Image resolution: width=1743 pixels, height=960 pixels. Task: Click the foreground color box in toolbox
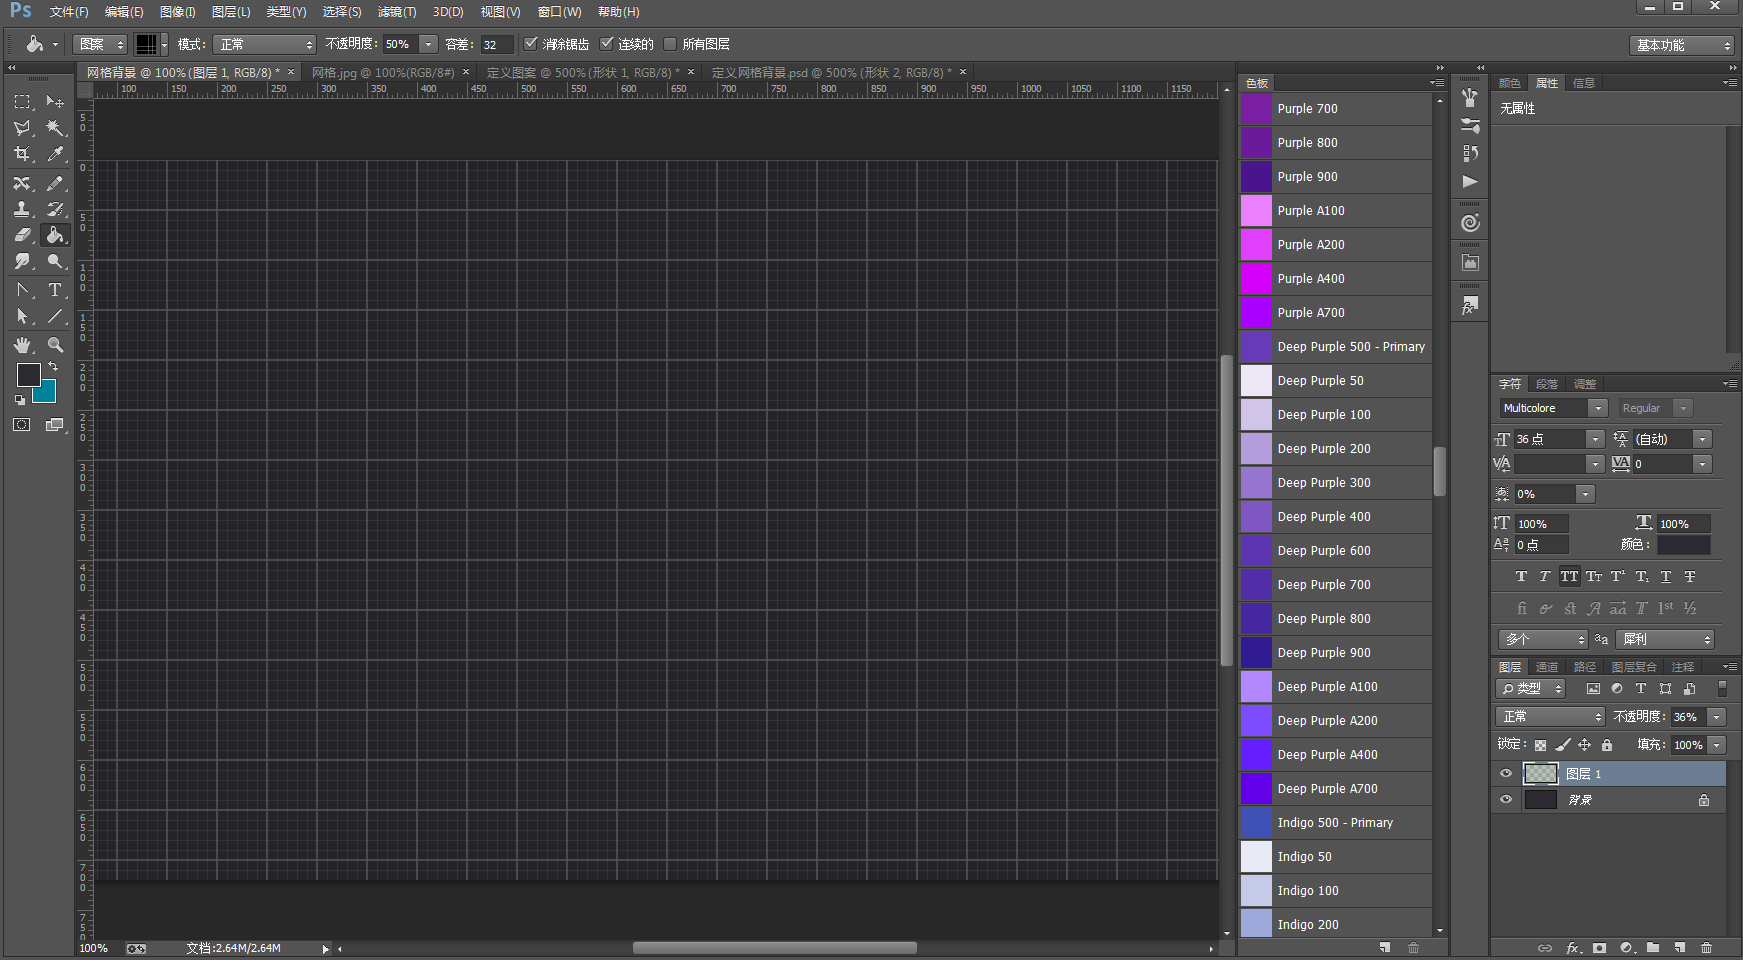[x=28, y=375]
